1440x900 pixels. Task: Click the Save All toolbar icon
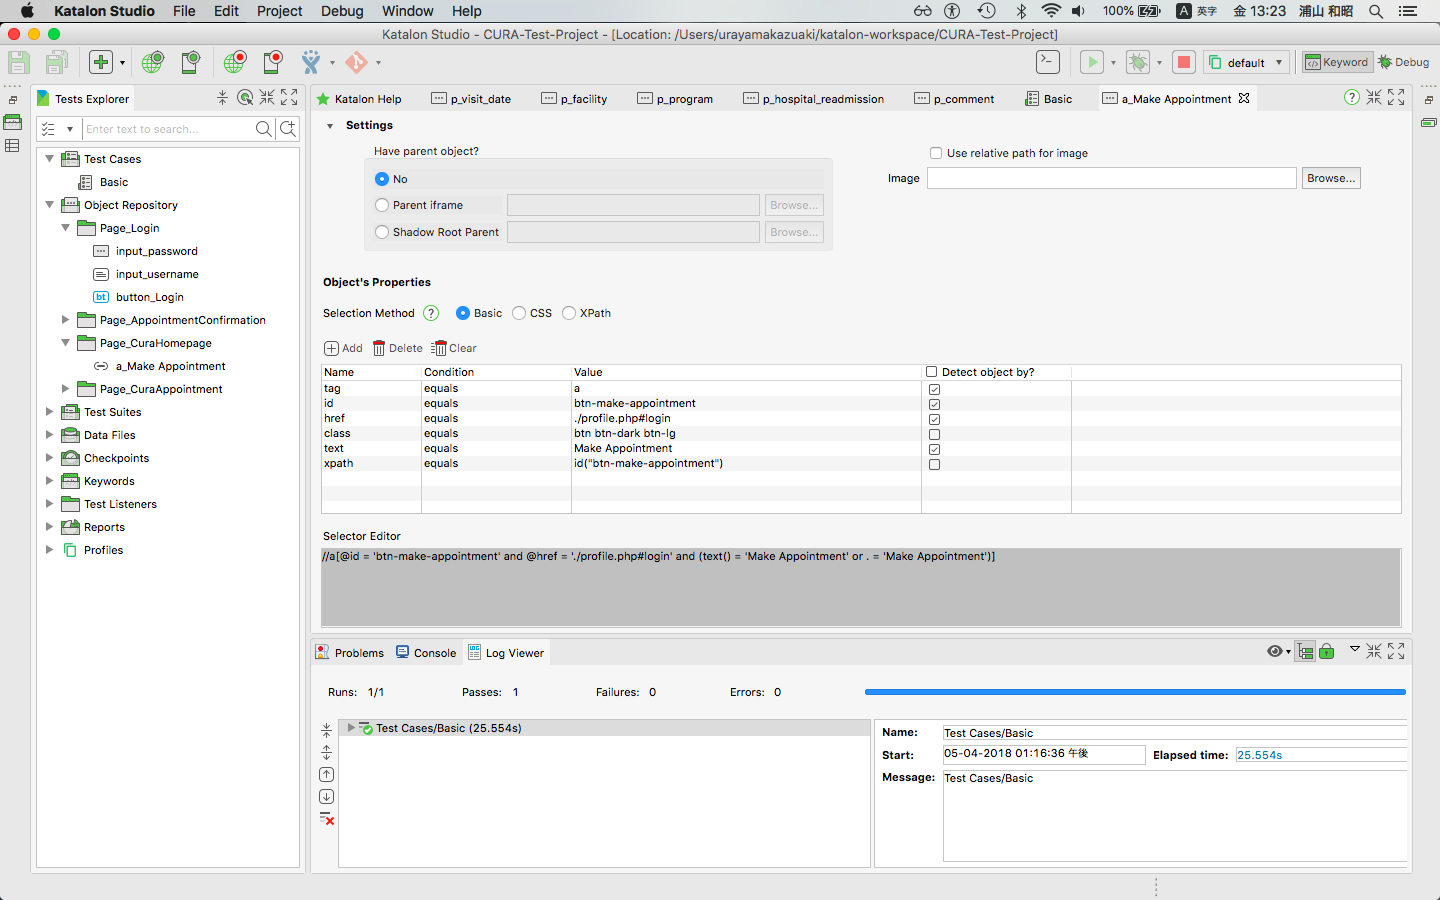57,62
